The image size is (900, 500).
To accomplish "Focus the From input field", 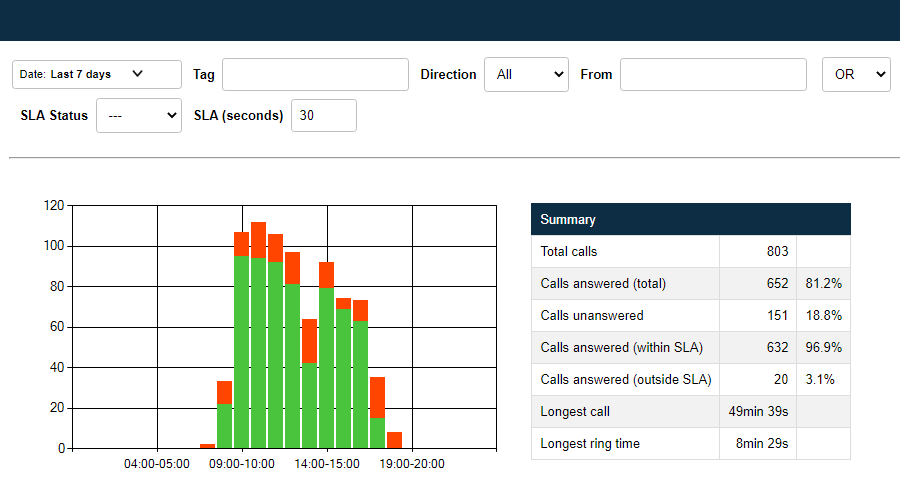I will (x=712, y=74).
